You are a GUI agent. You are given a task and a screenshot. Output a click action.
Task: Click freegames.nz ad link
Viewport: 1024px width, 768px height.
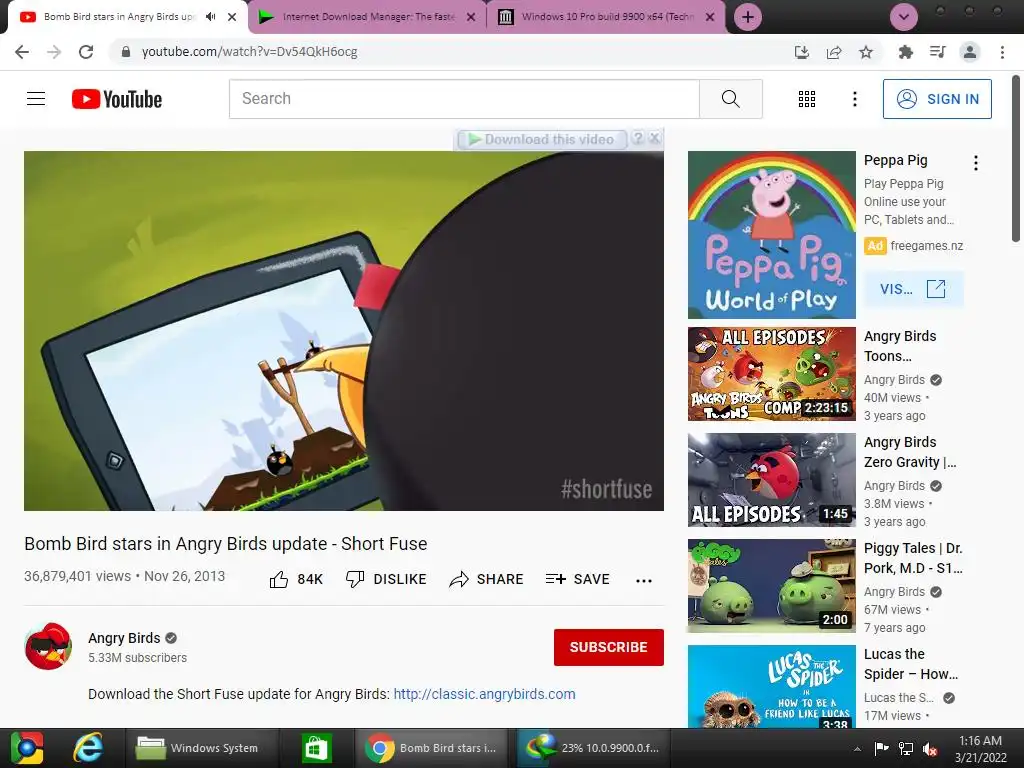click(x=927, y=246)
